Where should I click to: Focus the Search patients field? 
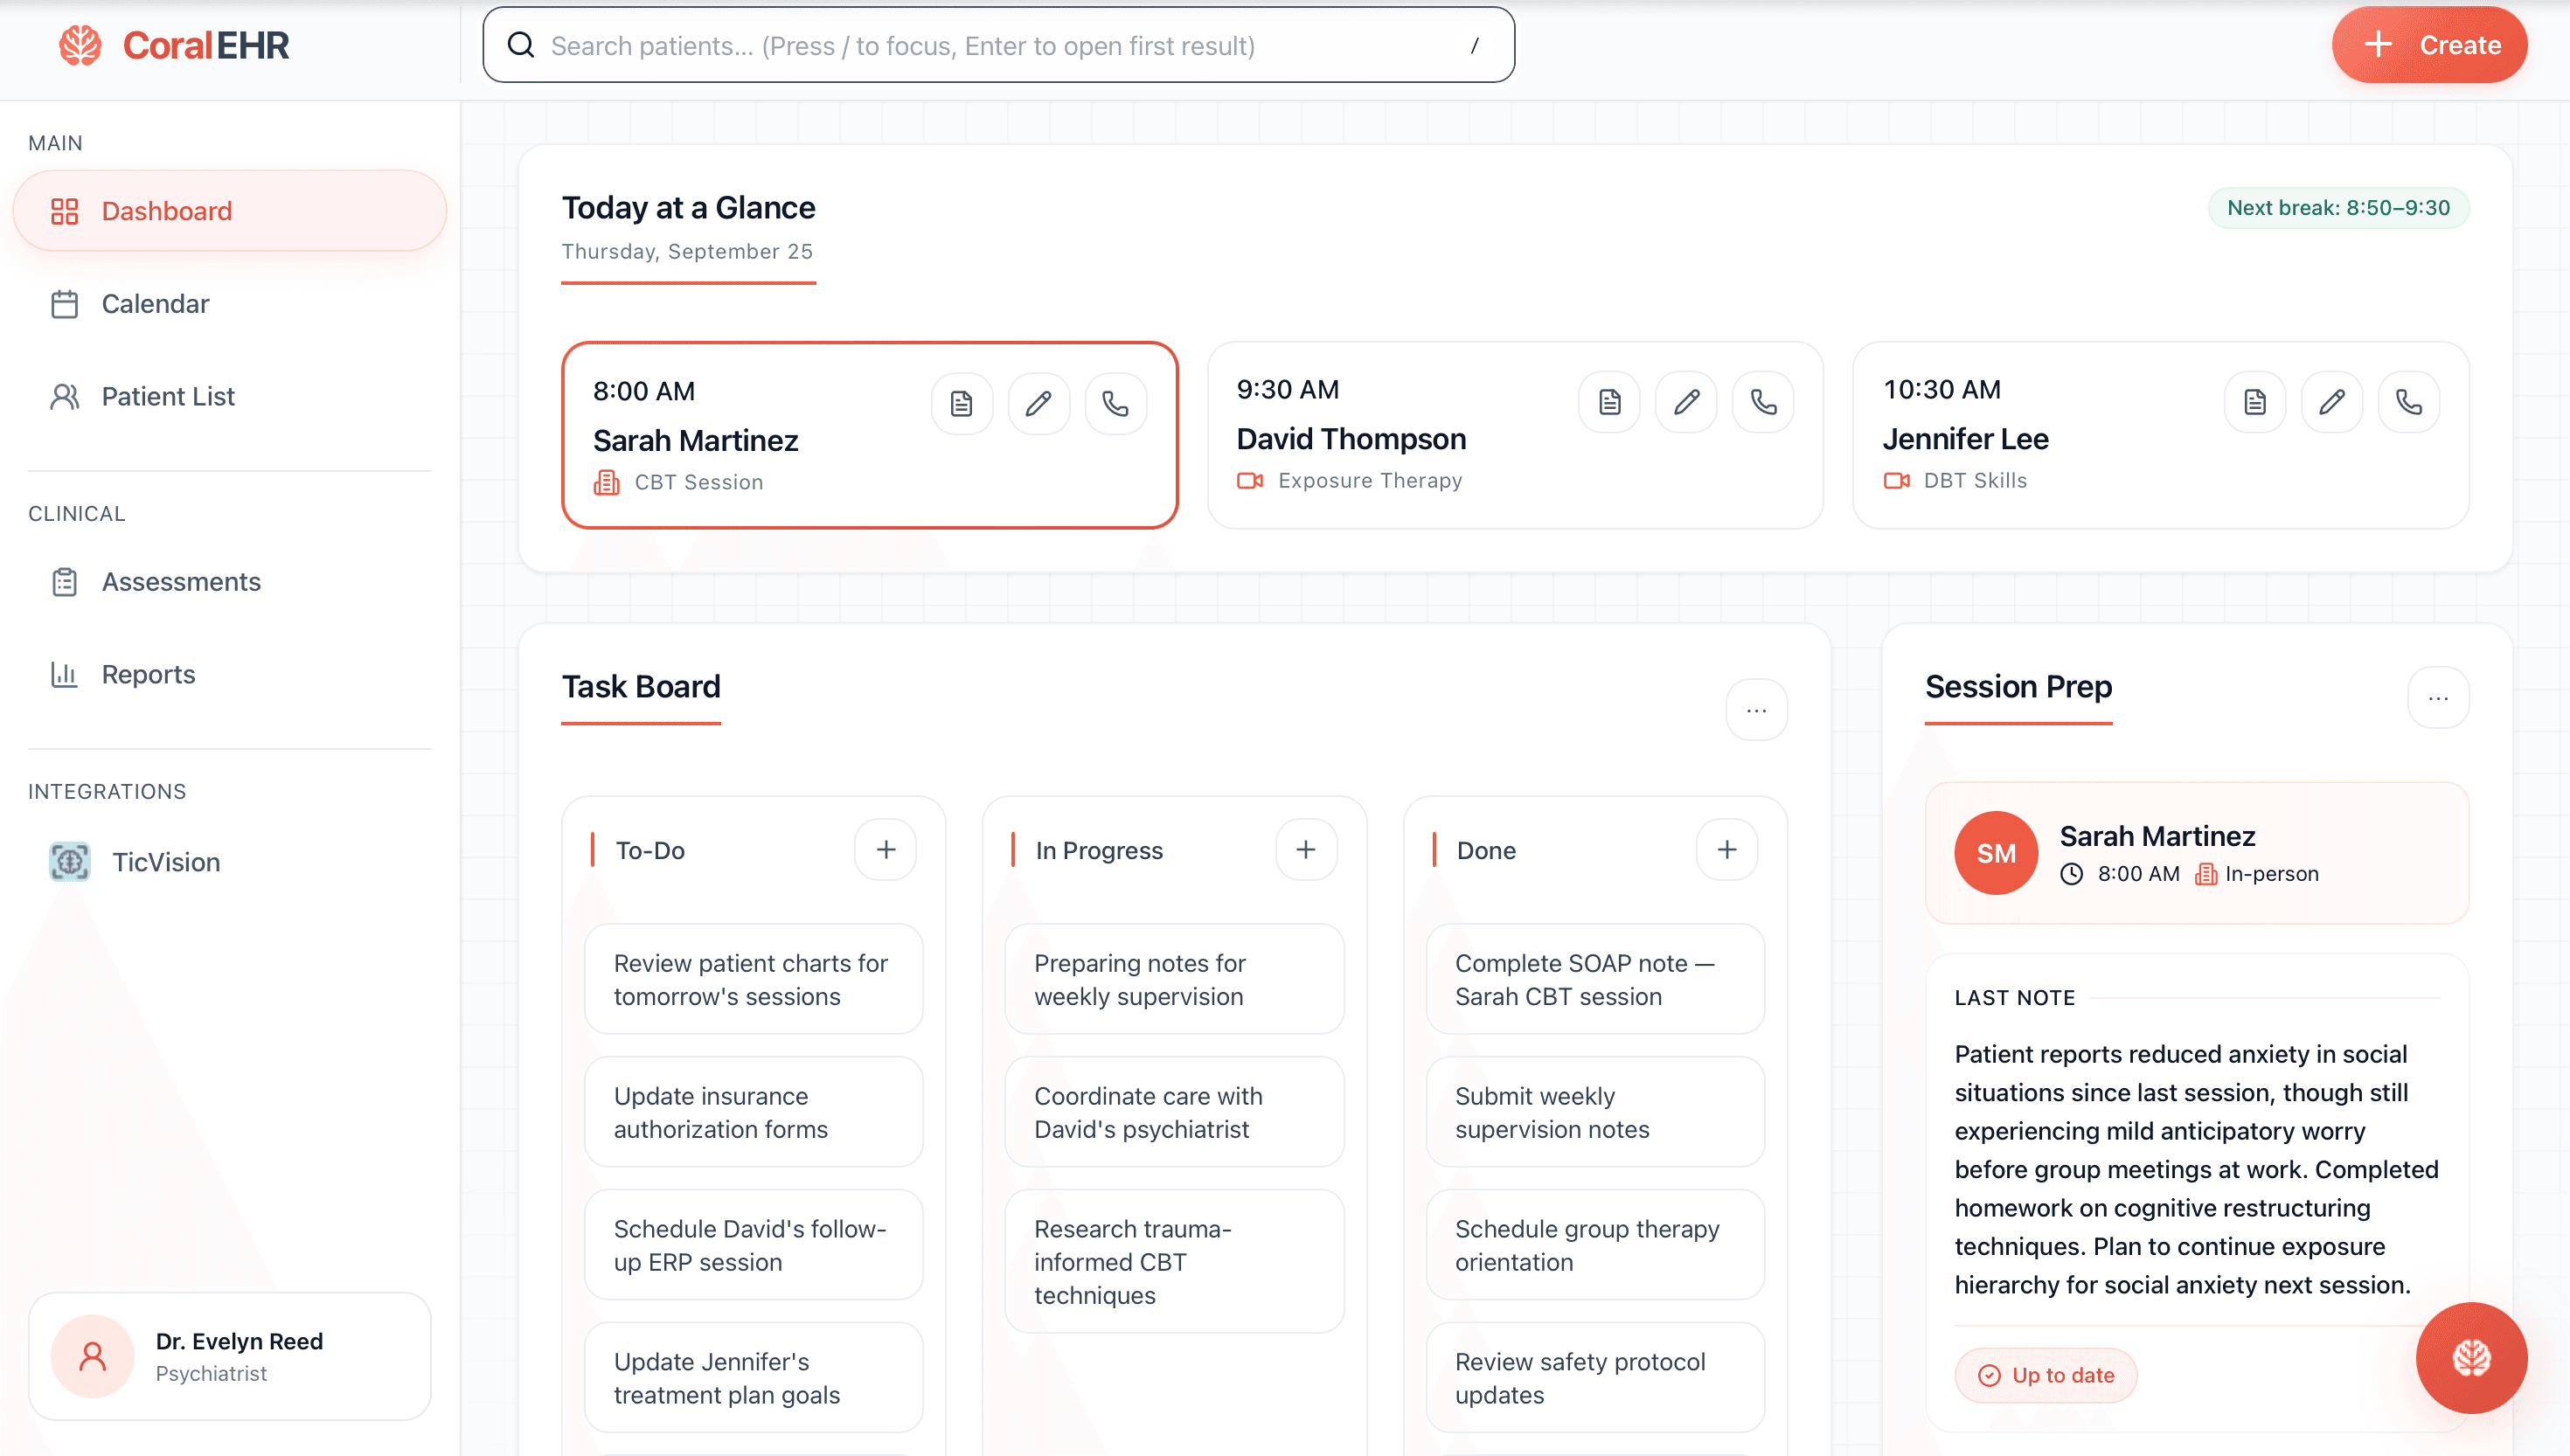[x=998, y=46]
